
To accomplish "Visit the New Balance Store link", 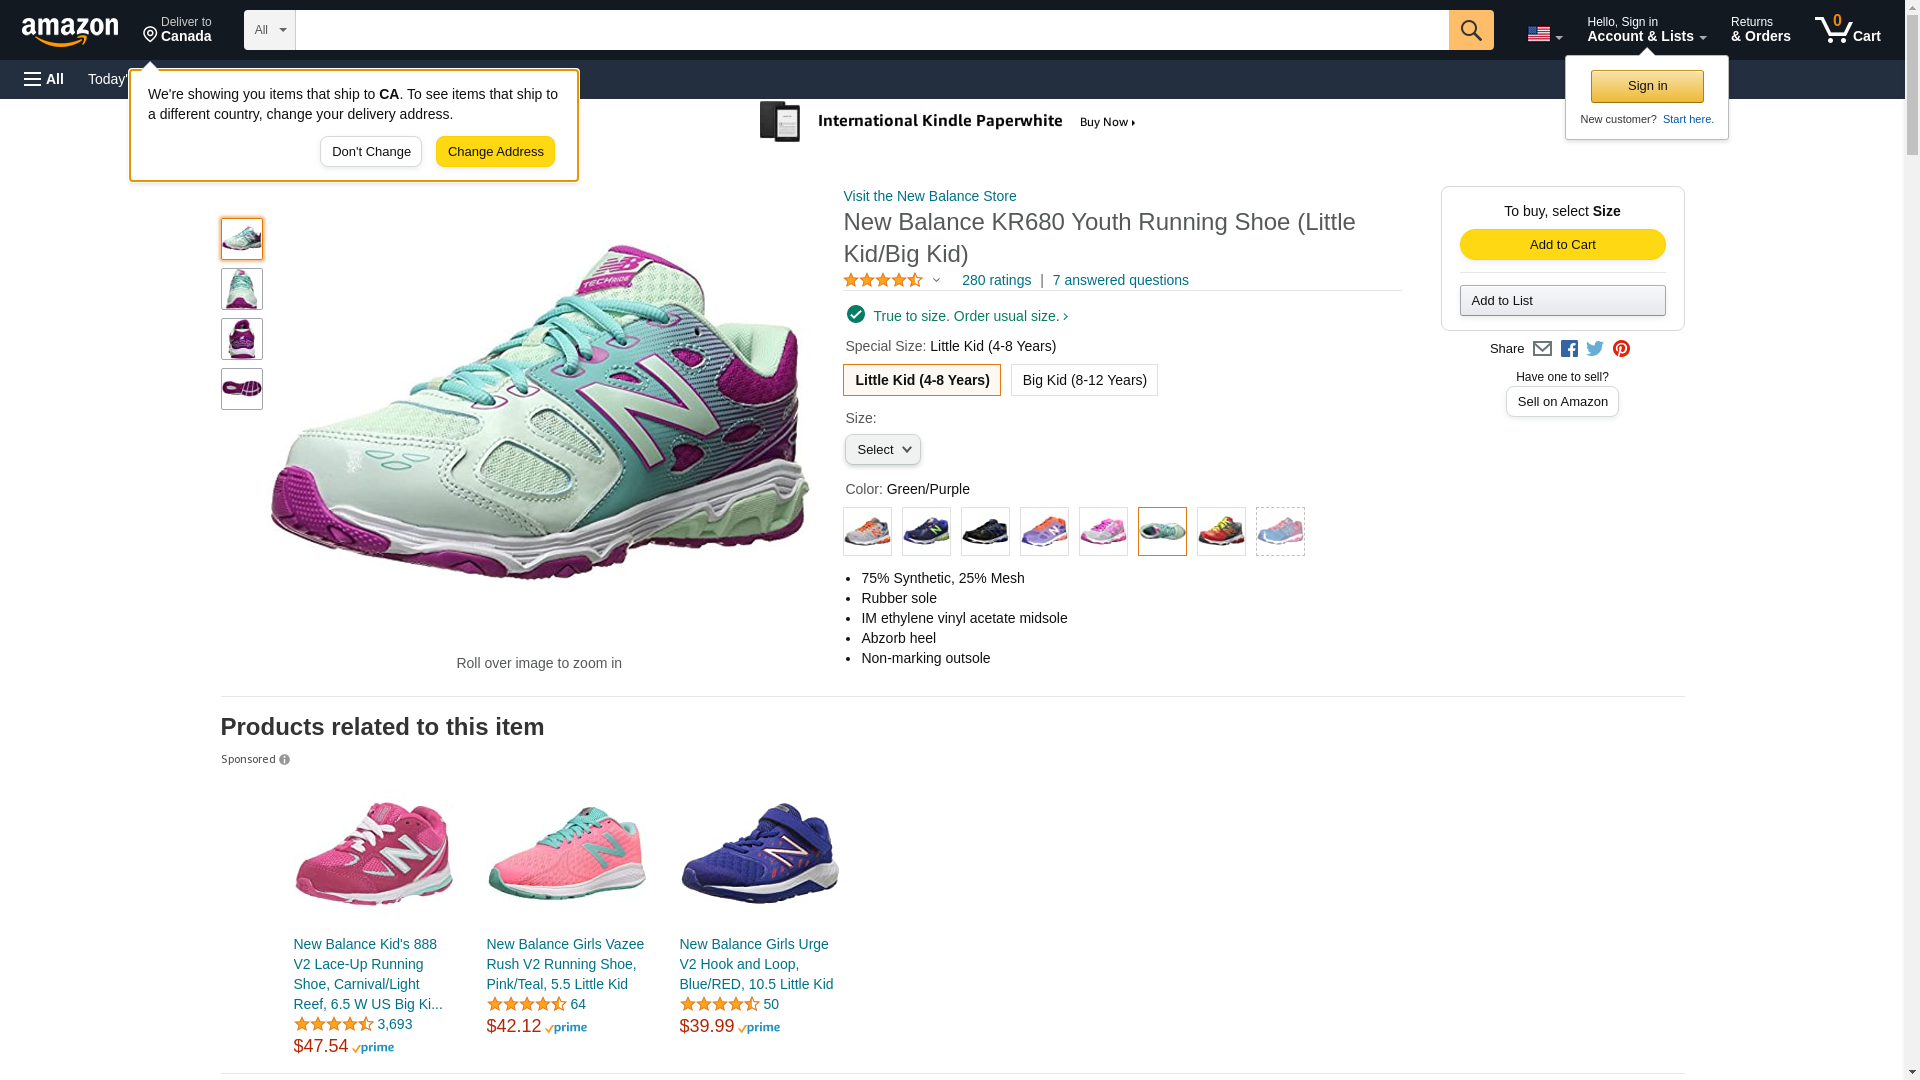I will click(x=929, y=196).
